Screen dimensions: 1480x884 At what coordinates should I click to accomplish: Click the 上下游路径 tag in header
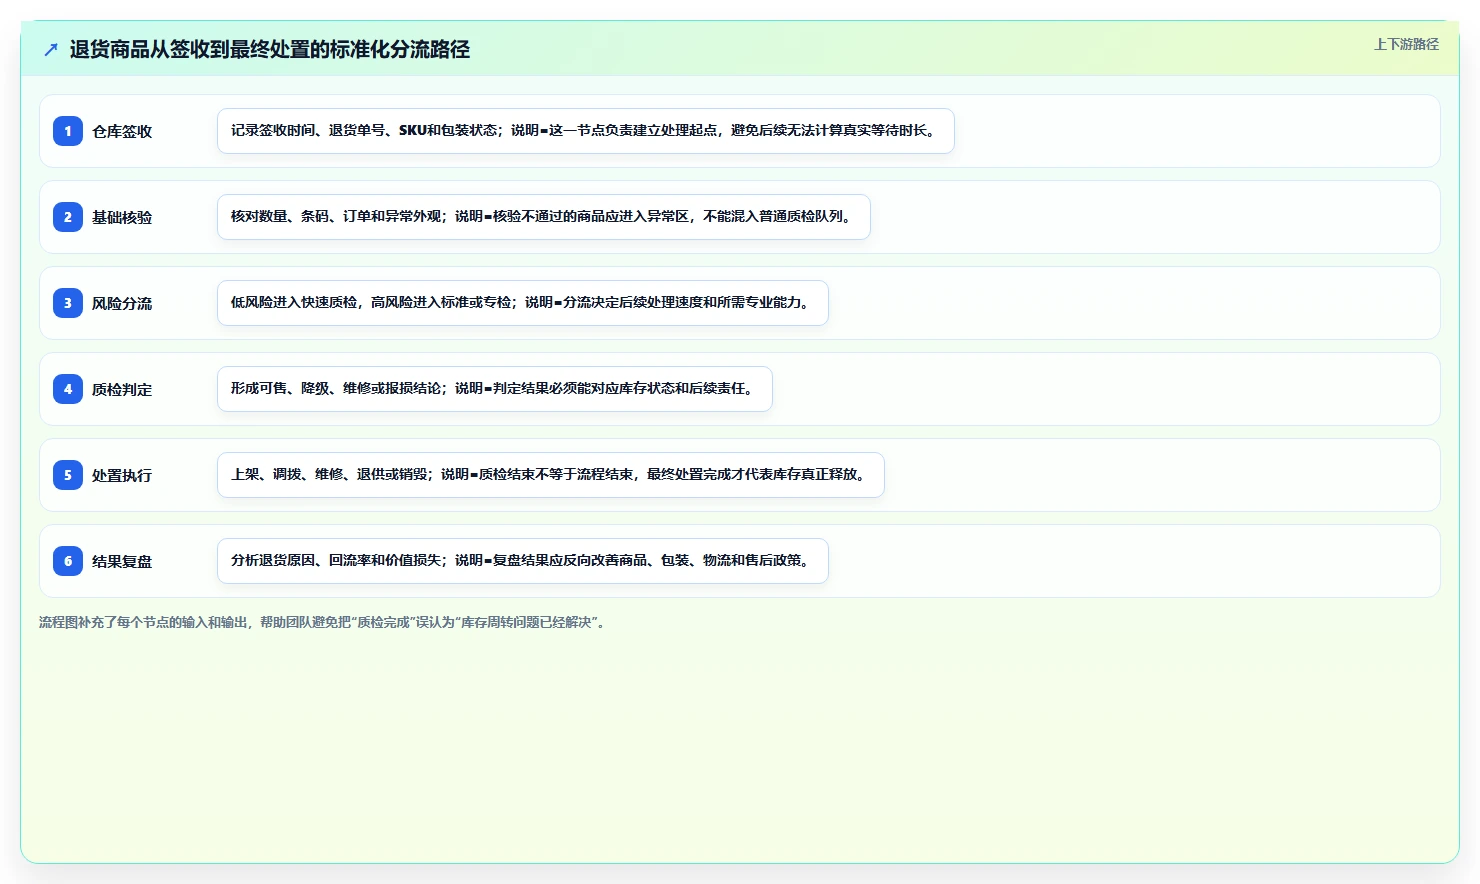pyautogui.click(x=1406, y=44)
